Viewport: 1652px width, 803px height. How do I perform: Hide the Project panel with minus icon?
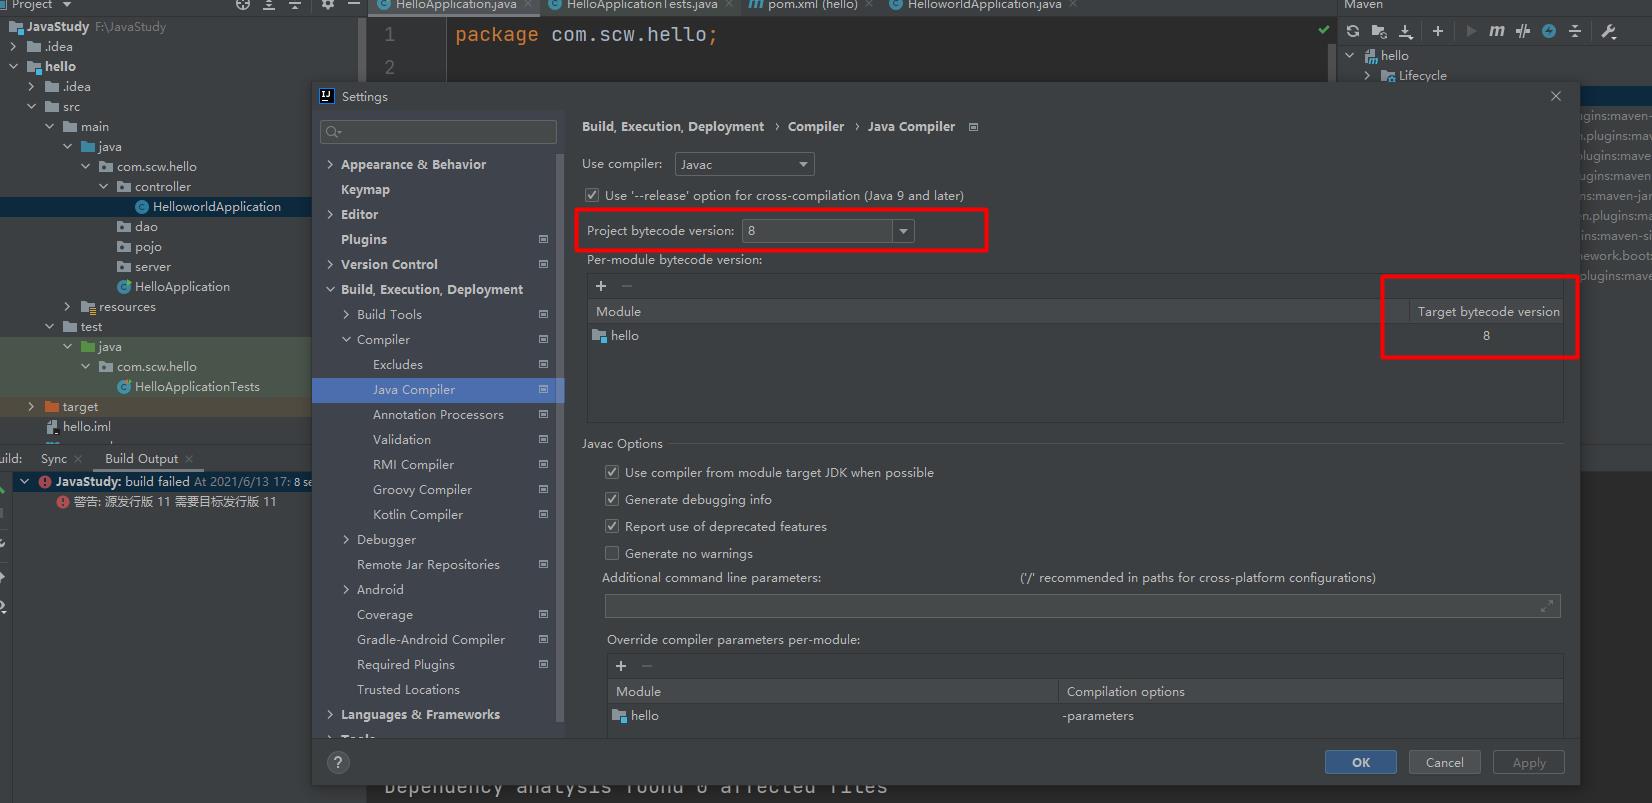(354, 5)
